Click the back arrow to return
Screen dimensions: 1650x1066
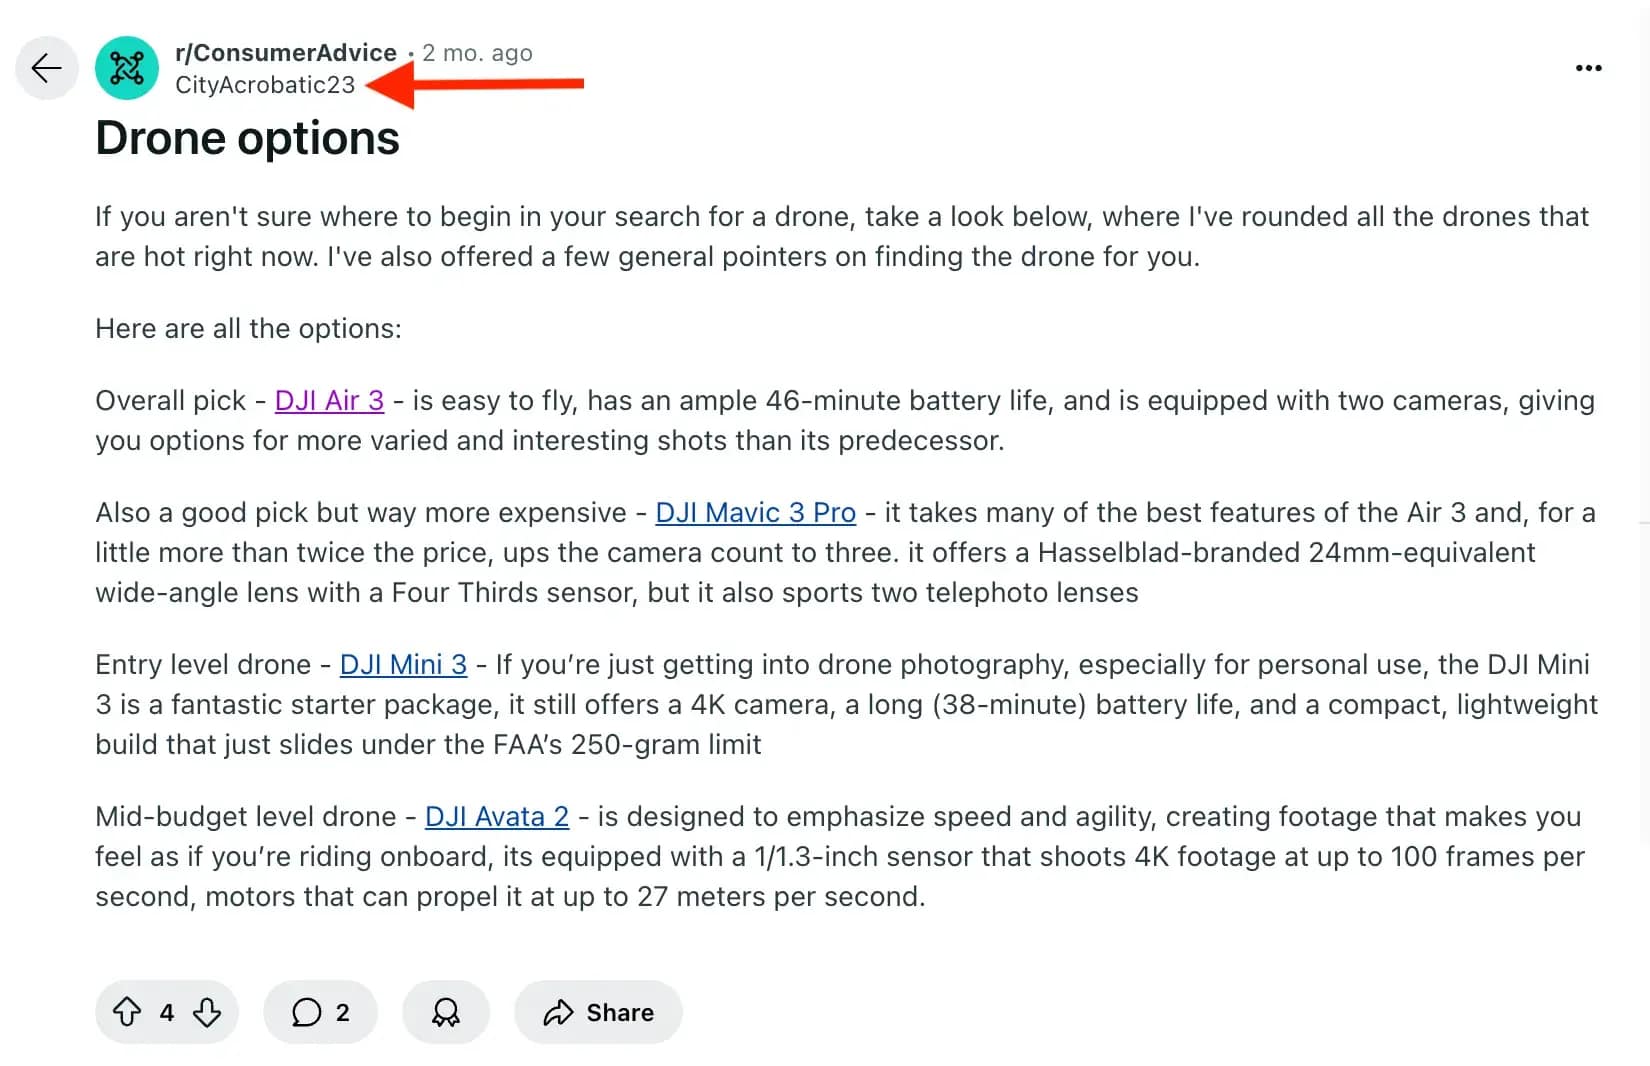coord(46,68)
